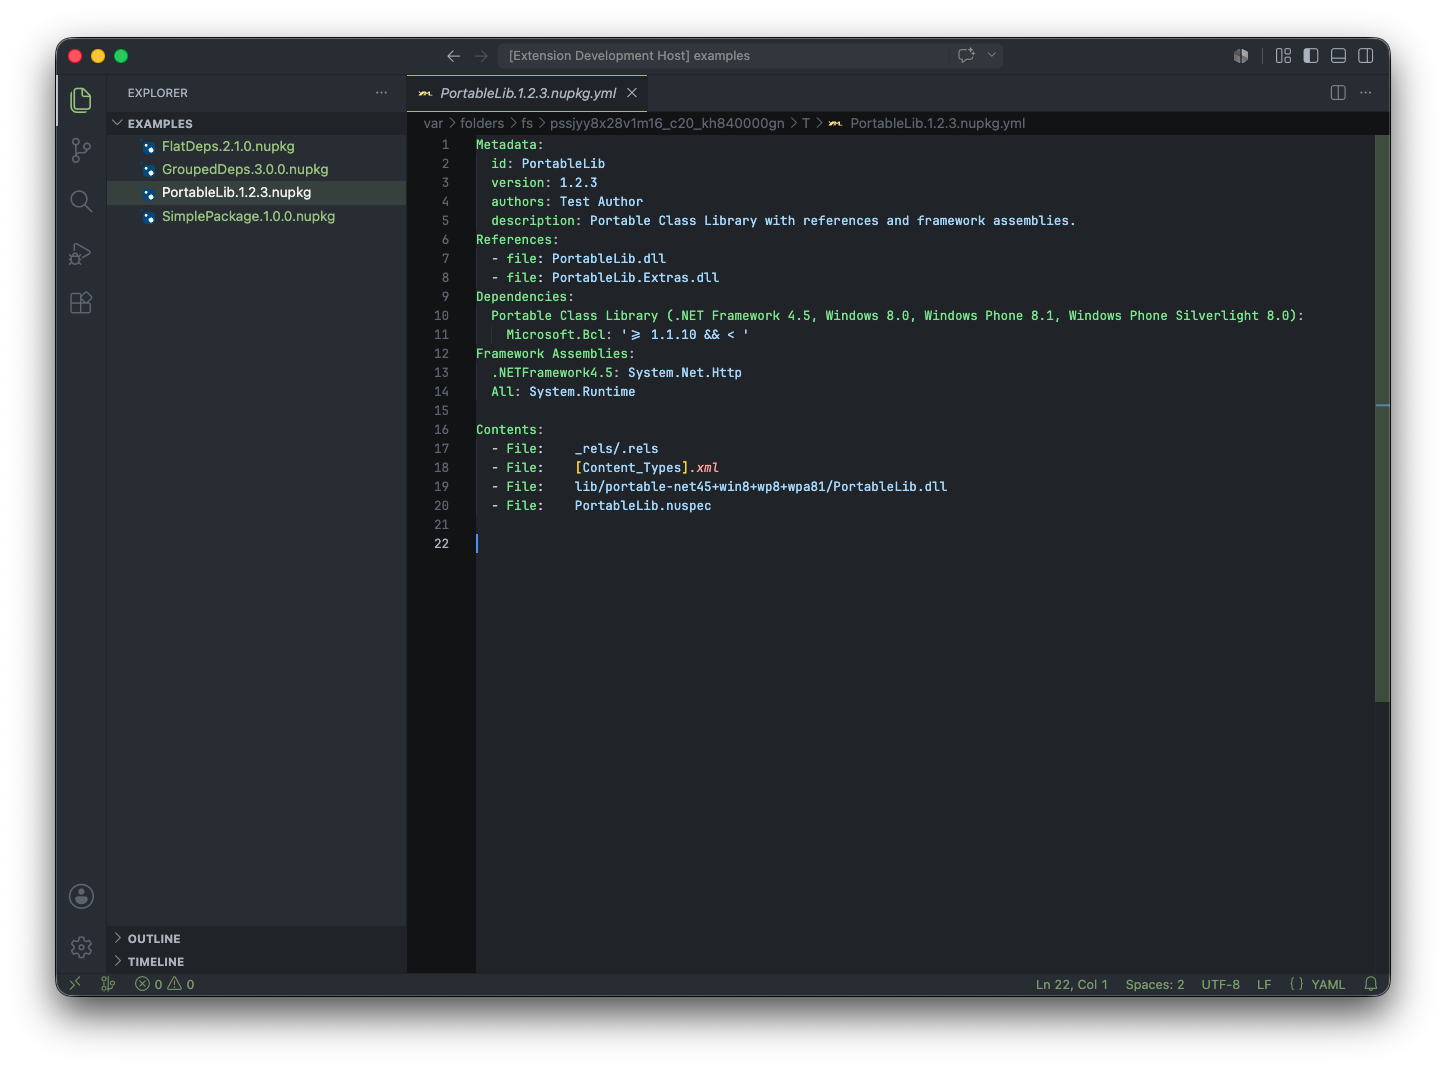Close the PortableLib.1.2.3.nupkg.yml tab
Image resolution: width=1446 pixels, height=1070 pixels.
(632, 93)
